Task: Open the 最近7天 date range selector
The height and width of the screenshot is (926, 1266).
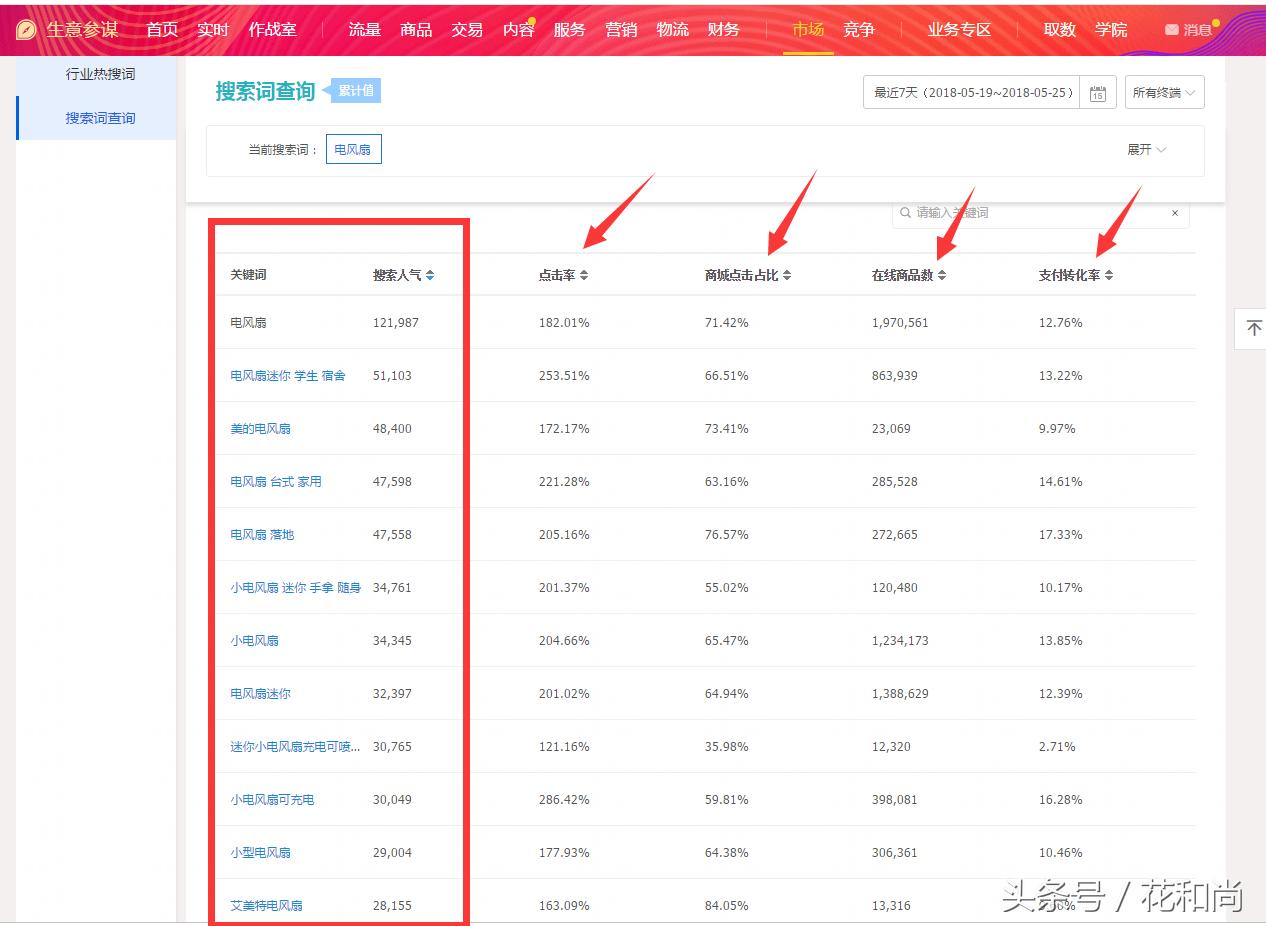Action: click(968, 92)
